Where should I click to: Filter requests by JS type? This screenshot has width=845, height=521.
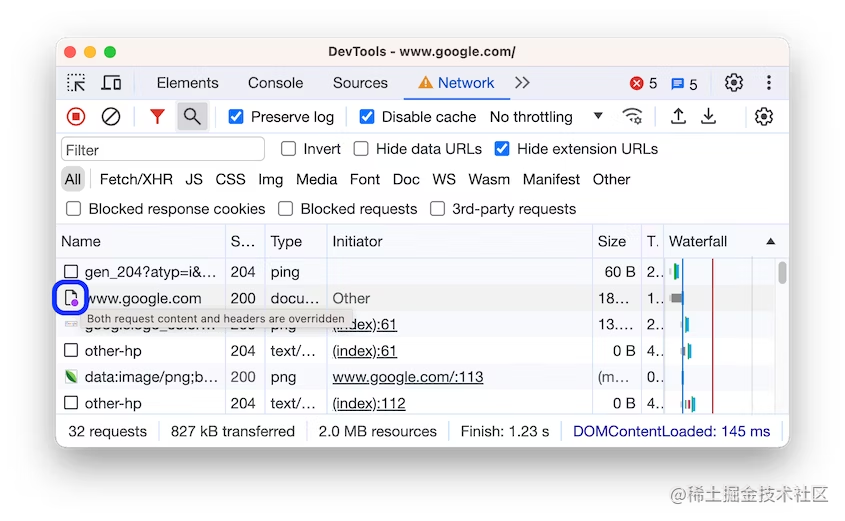coord(194,179)
